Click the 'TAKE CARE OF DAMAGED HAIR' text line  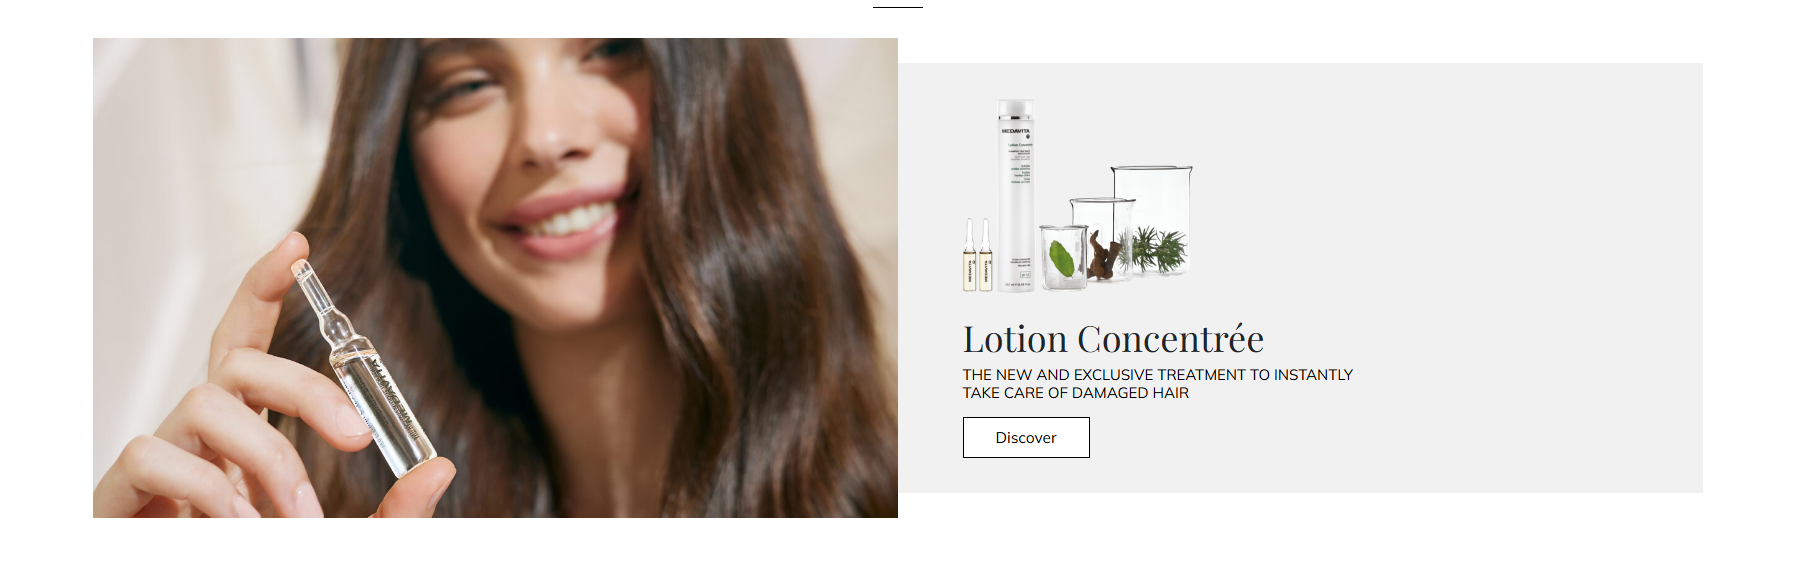(x=1076, y=393)
